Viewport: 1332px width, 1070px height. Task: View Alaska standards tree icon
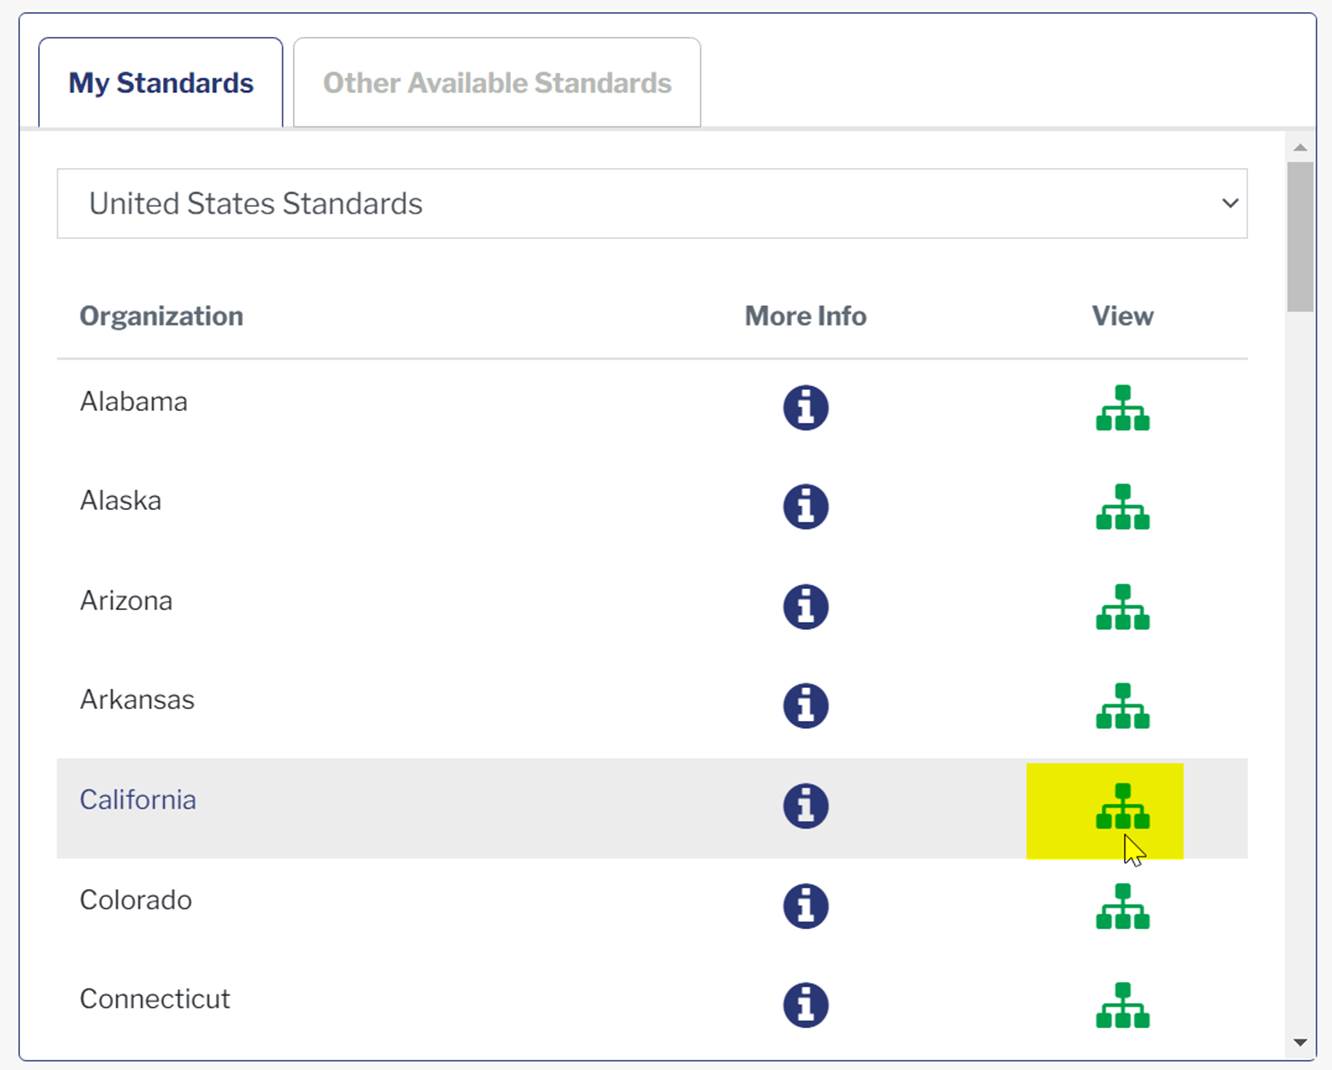[1123, 507]
